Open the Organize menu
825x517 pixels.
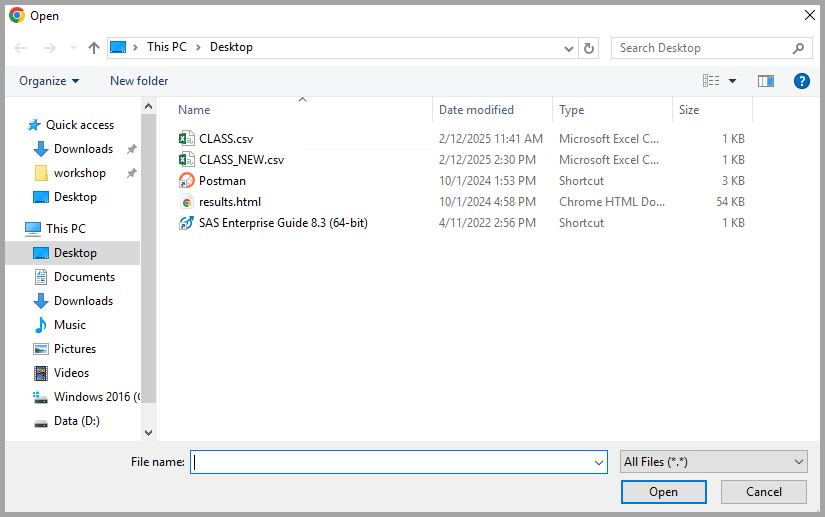point(49,81)
